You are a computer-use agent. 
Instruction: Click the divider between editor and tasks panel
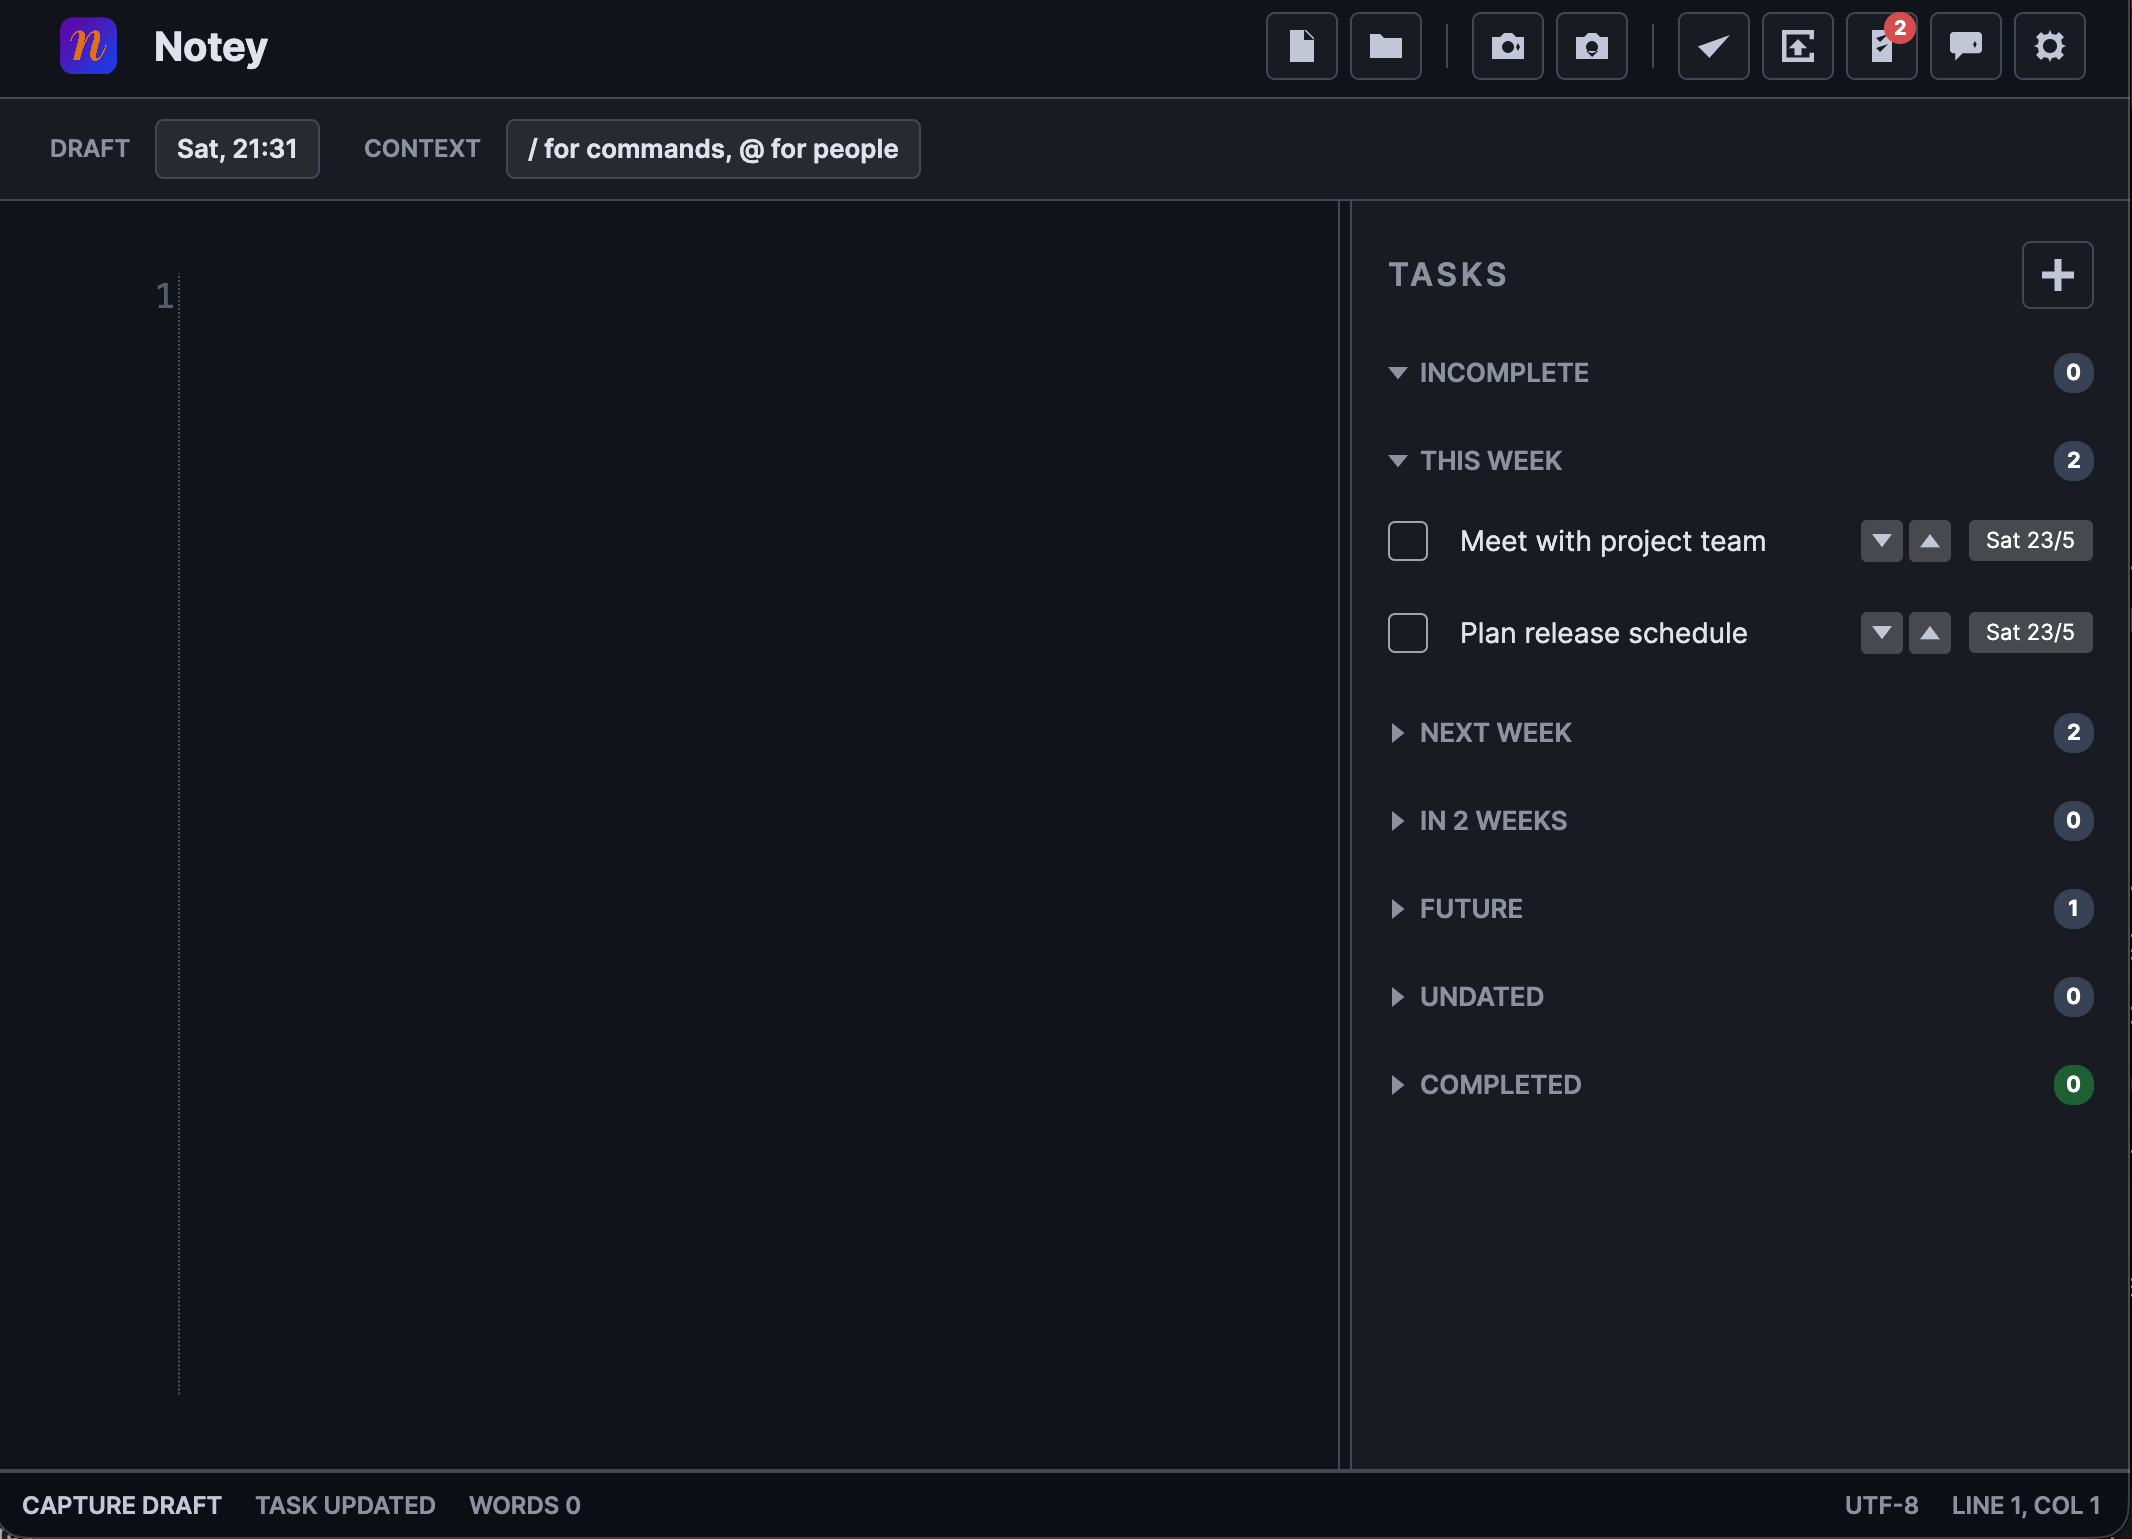click(1344, 835)
